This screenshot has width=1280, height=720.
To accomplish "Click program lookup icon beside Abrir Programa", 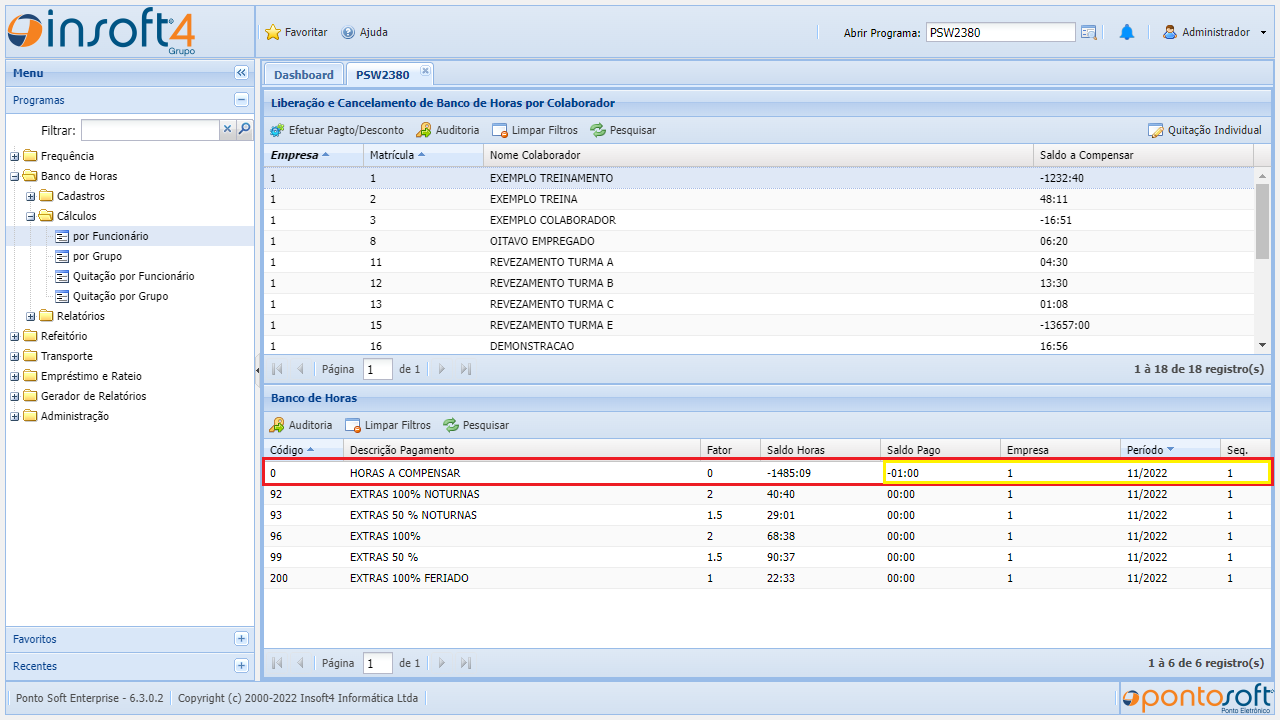I will 1089,32.
